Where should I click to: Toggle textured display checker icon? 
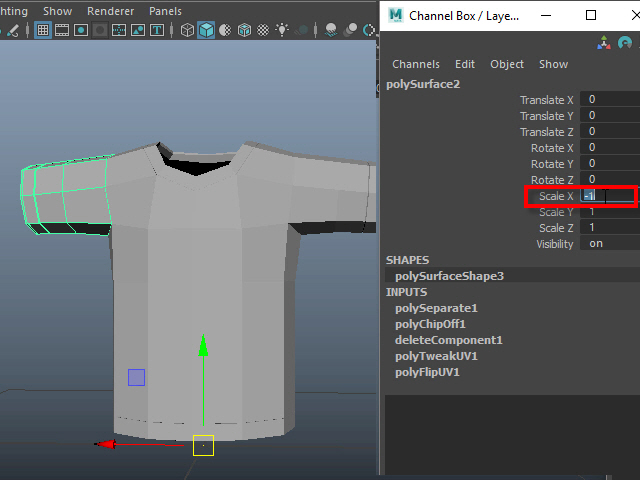coord(261,30)
